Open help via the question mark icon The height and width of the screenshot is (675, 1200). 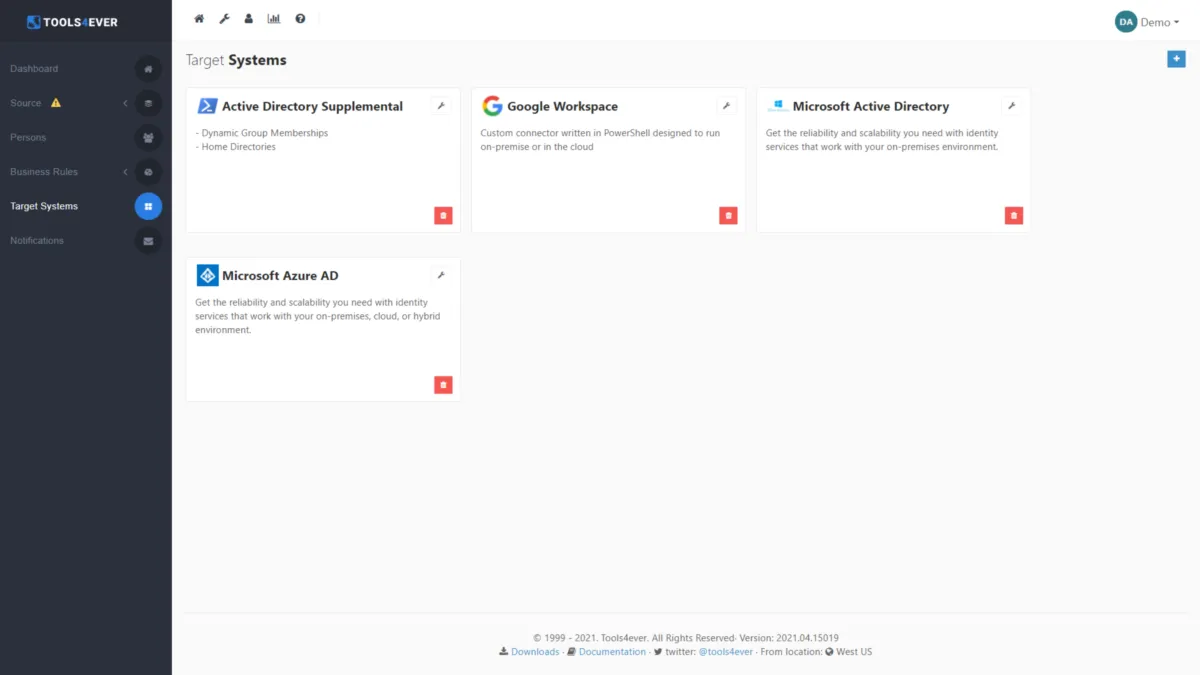pyautogui.click(x=299, y=18)
